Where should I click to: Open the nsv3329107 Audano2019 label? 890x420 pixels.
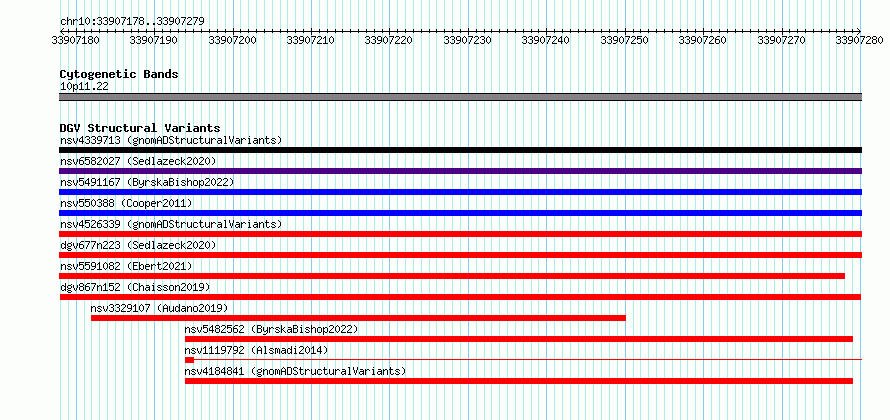[159, 308]
